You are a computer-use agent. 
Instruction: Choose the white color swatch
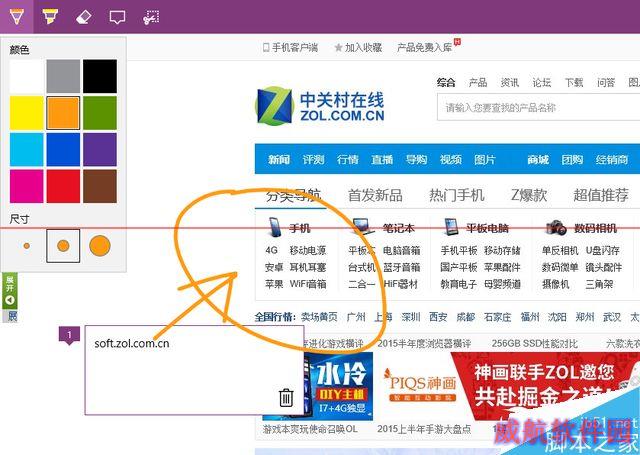click(x=27, y=76)
